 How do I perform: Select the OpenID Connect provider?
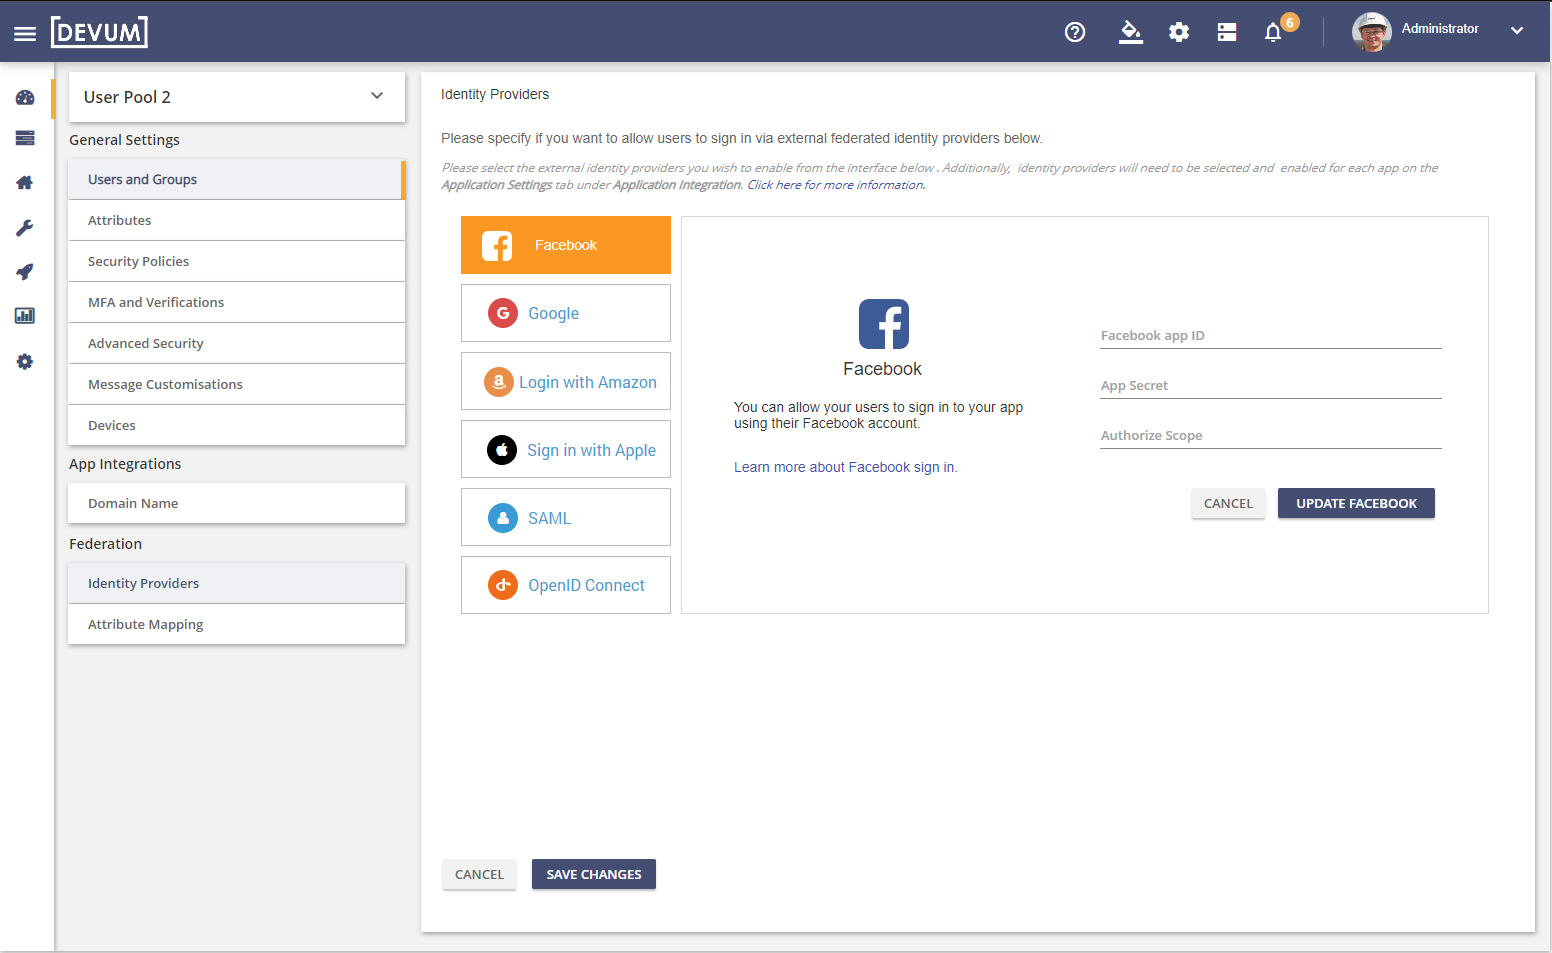pos(566,585)
